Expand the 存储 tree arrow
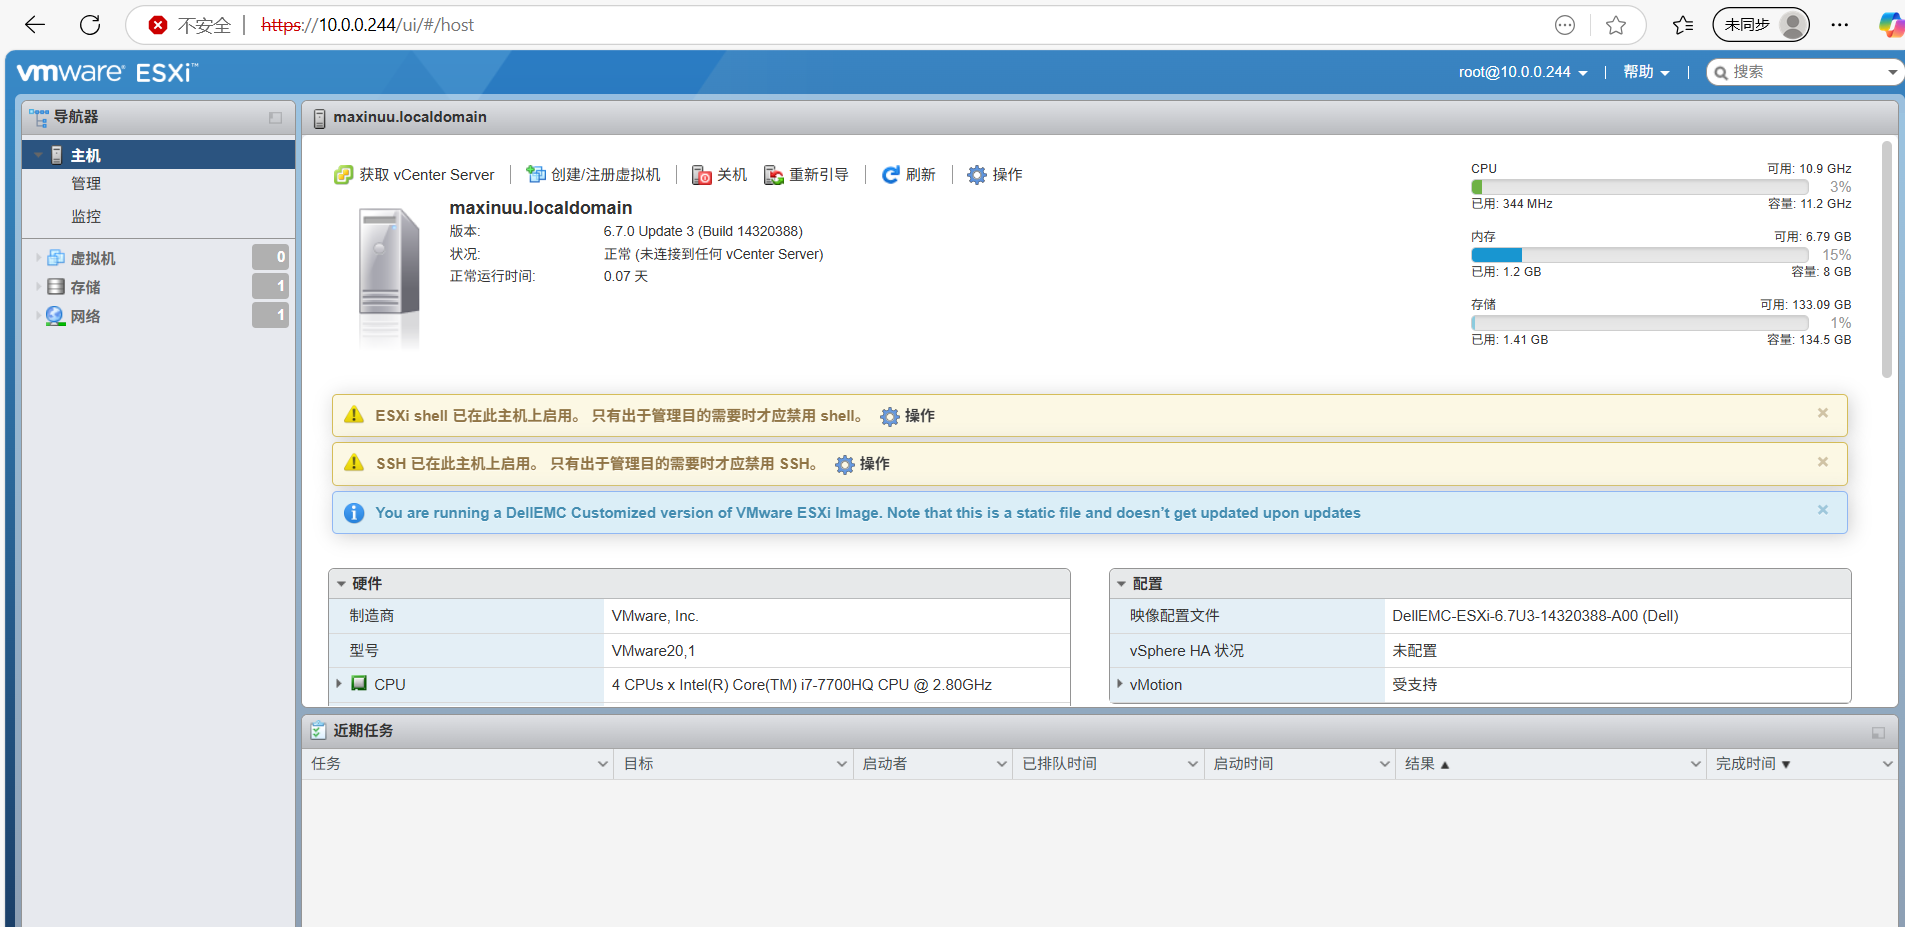Screen dimensions: 1905x927 click(x=38, y=287)
